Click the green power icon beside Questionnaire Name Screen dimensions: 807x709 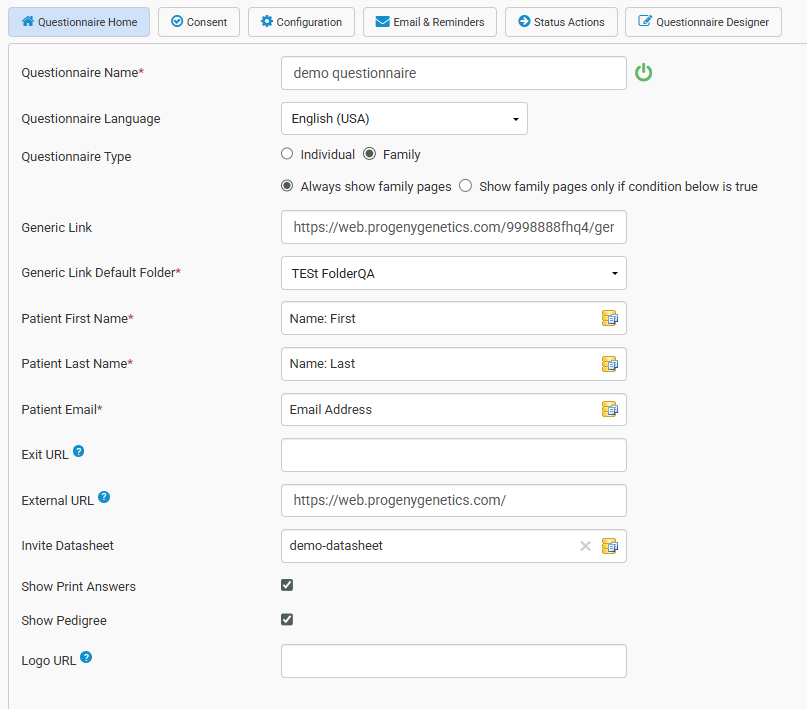click(x=643, y=73)
